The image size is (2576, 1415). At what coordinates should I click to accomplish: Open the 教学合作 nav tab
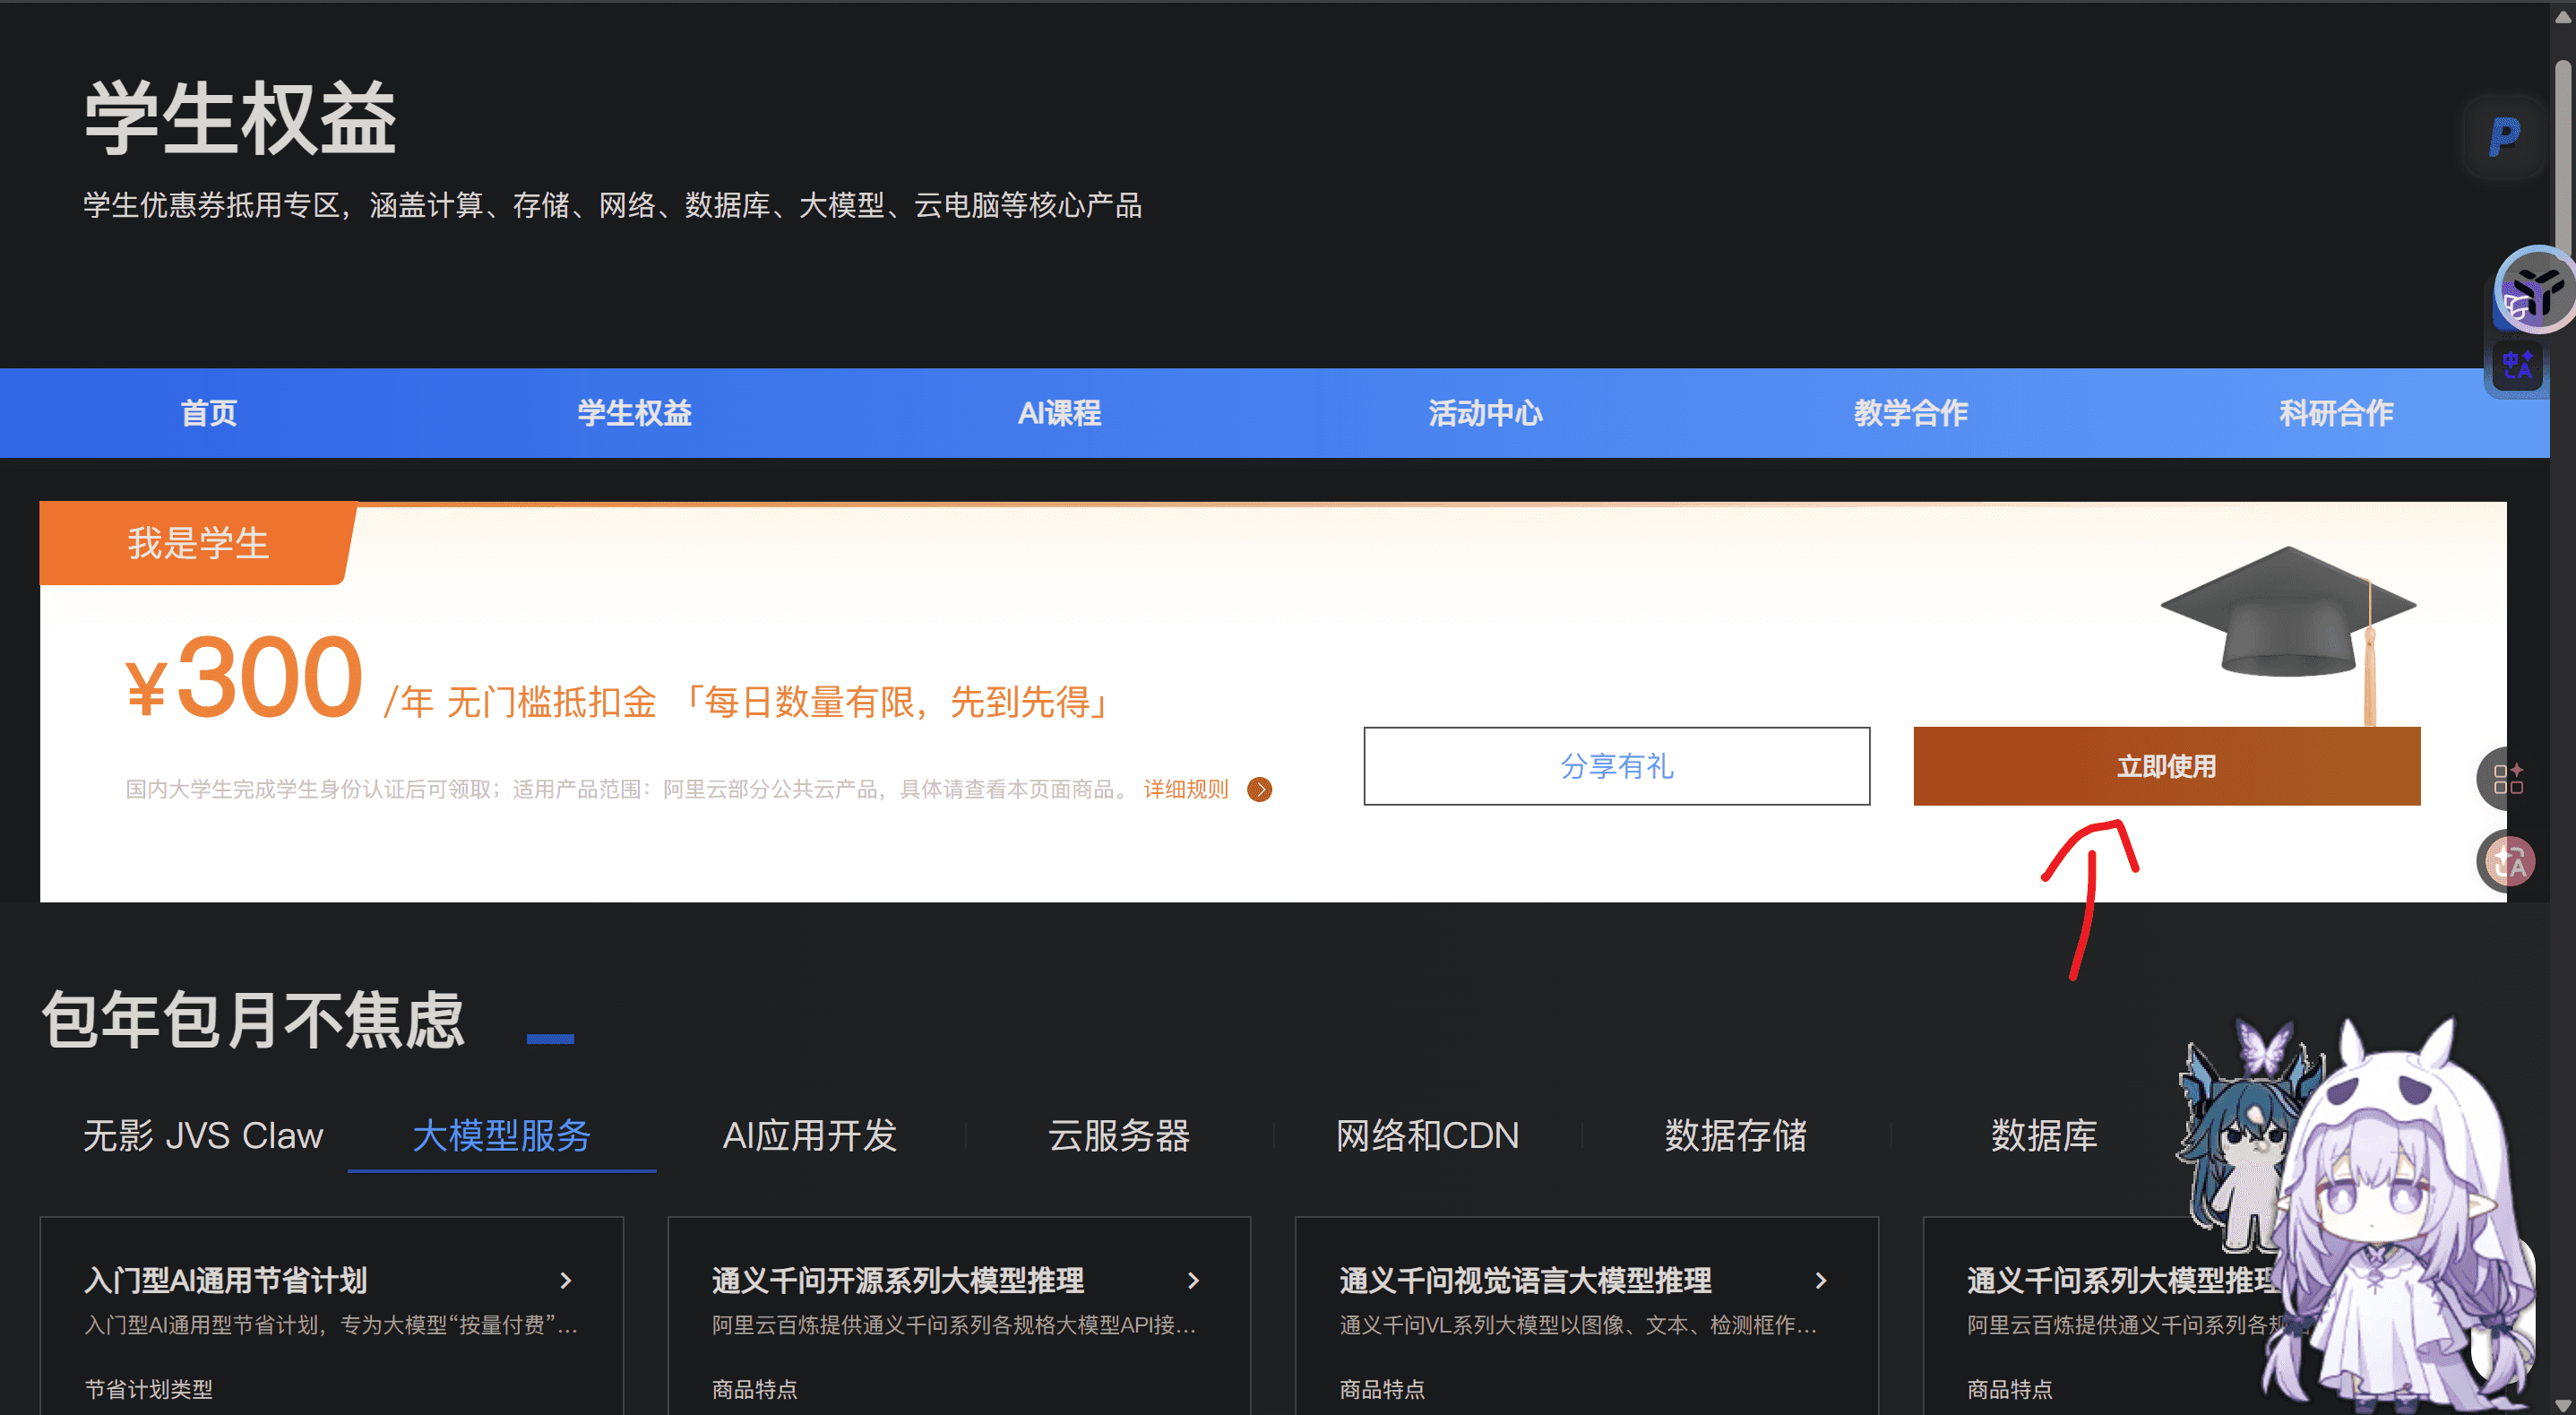click(x=1911, y=413)
